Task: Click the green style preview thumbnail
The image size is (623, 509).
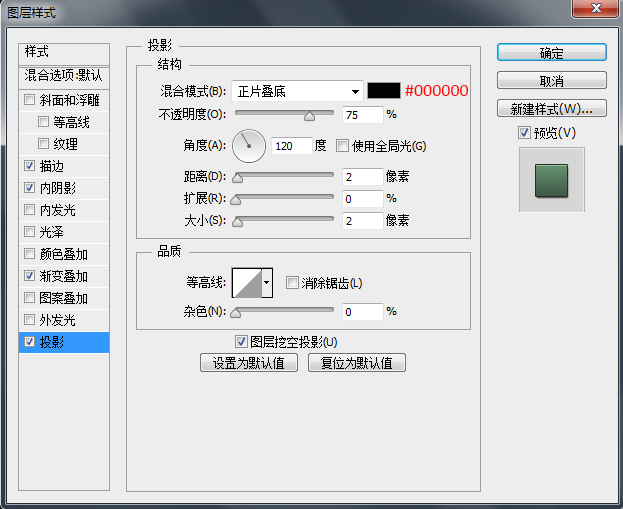Action: [x=551, y=181]
